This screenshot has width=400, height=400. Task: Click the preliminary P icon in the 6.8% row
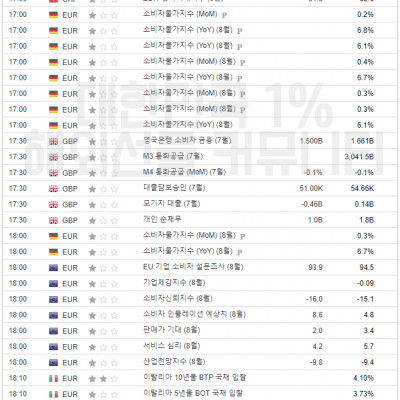pyautogui.click(x=239, y=31)
